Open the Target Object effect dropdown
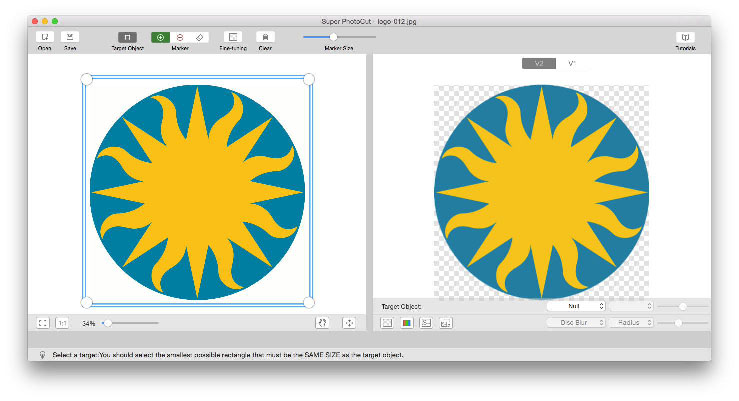This screenshot has width=739, height=401. [576, 306]
